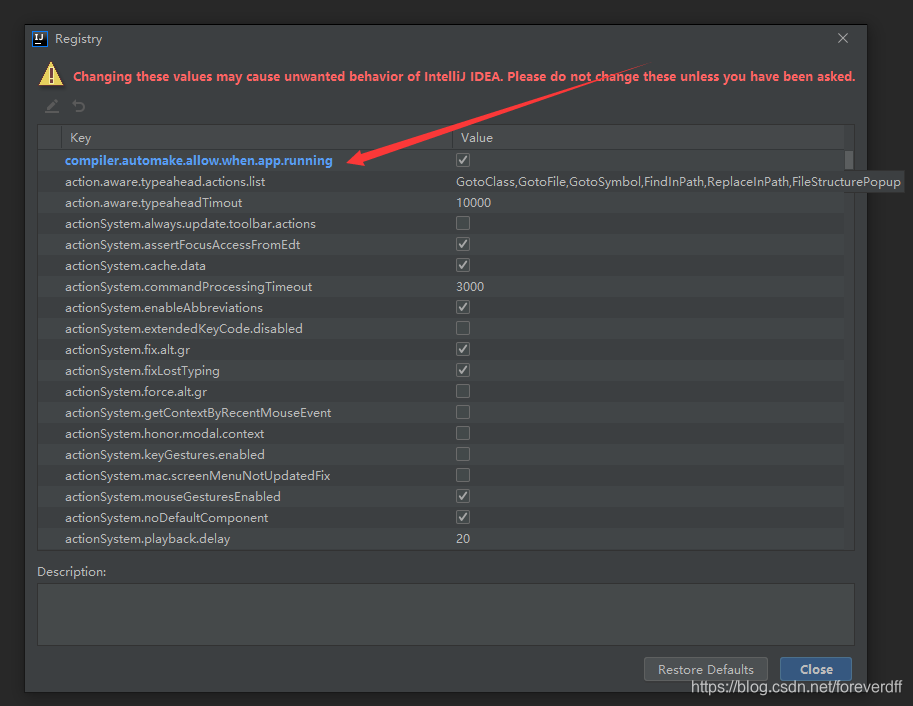Image resolution: width=913 pixels, height=706 pixels.
Task: Check actionSystem.getContextByRecentMouseEvent checkbox
Action: pyautogui.click(x=463, y=412)
